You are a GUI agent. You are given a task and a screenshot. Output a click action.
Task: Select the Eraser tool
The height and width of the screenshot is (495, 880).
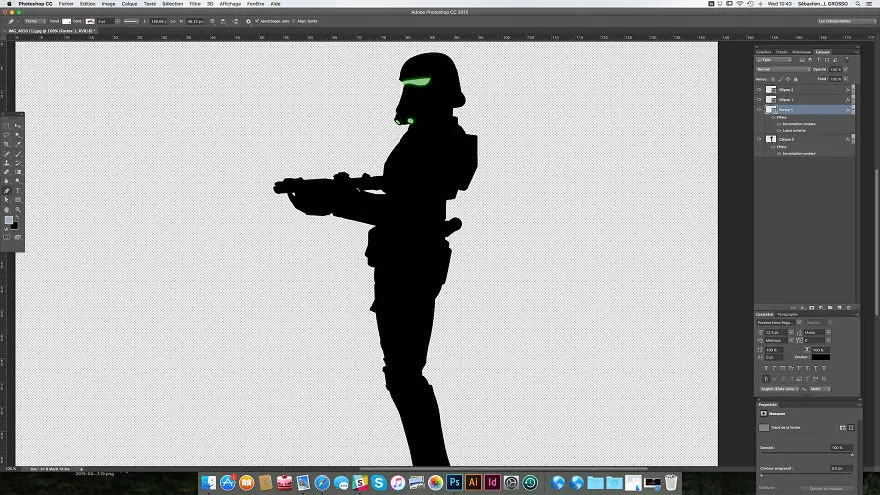tap(7, 172)
